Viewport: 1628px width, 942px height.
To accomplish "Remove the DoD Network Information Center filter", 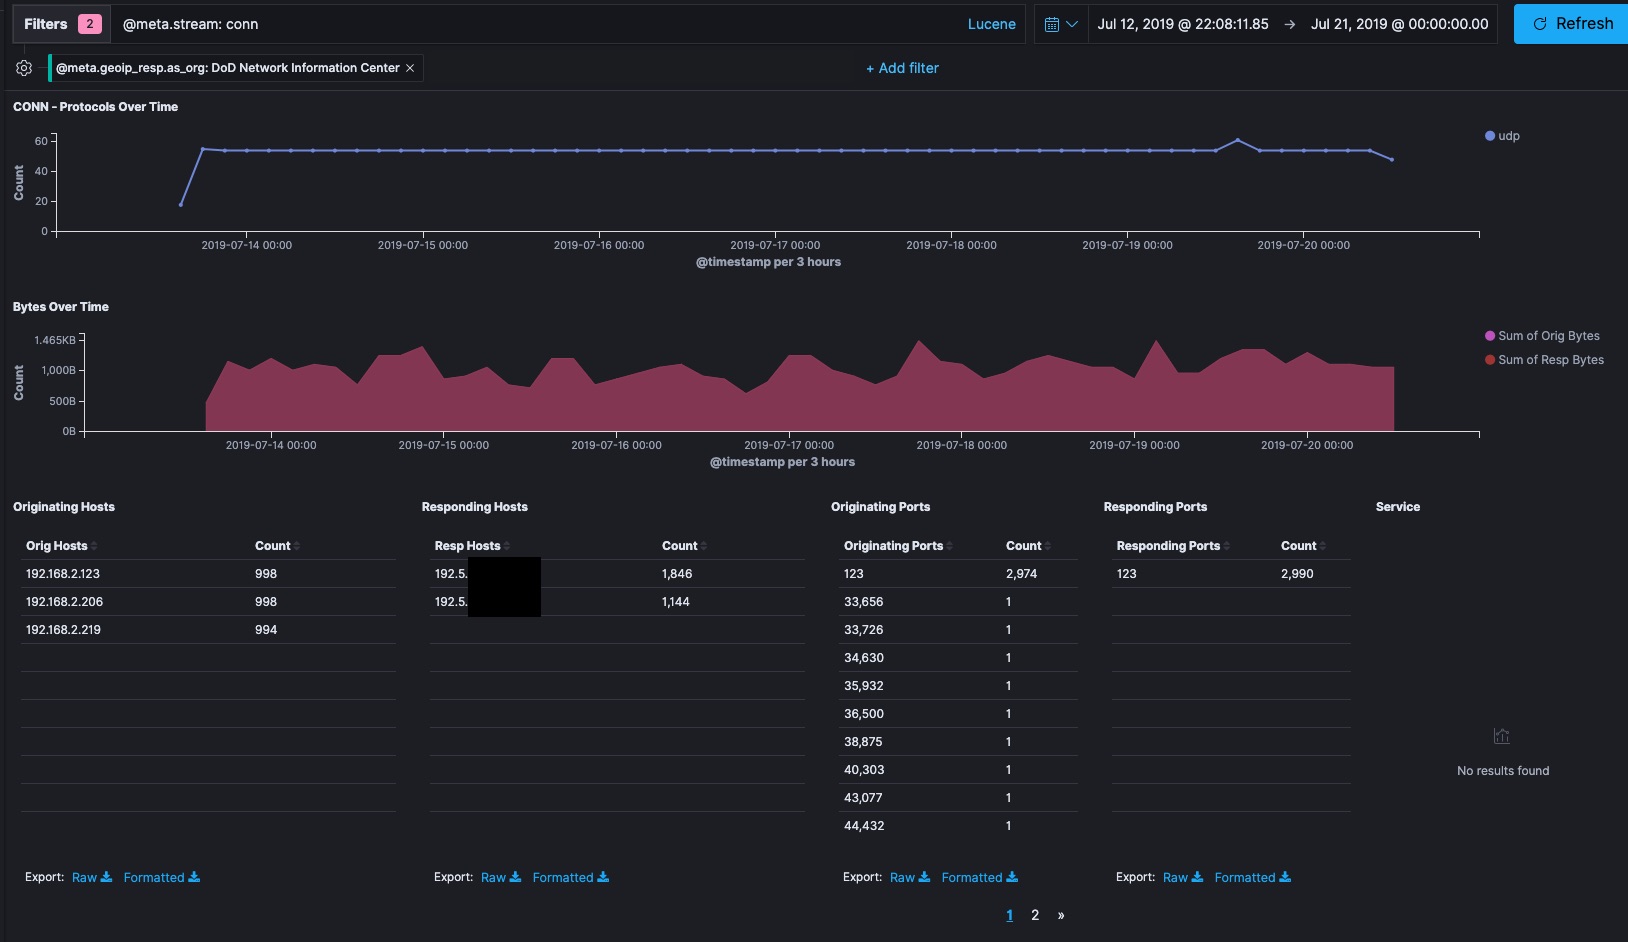I will point(410,68).
